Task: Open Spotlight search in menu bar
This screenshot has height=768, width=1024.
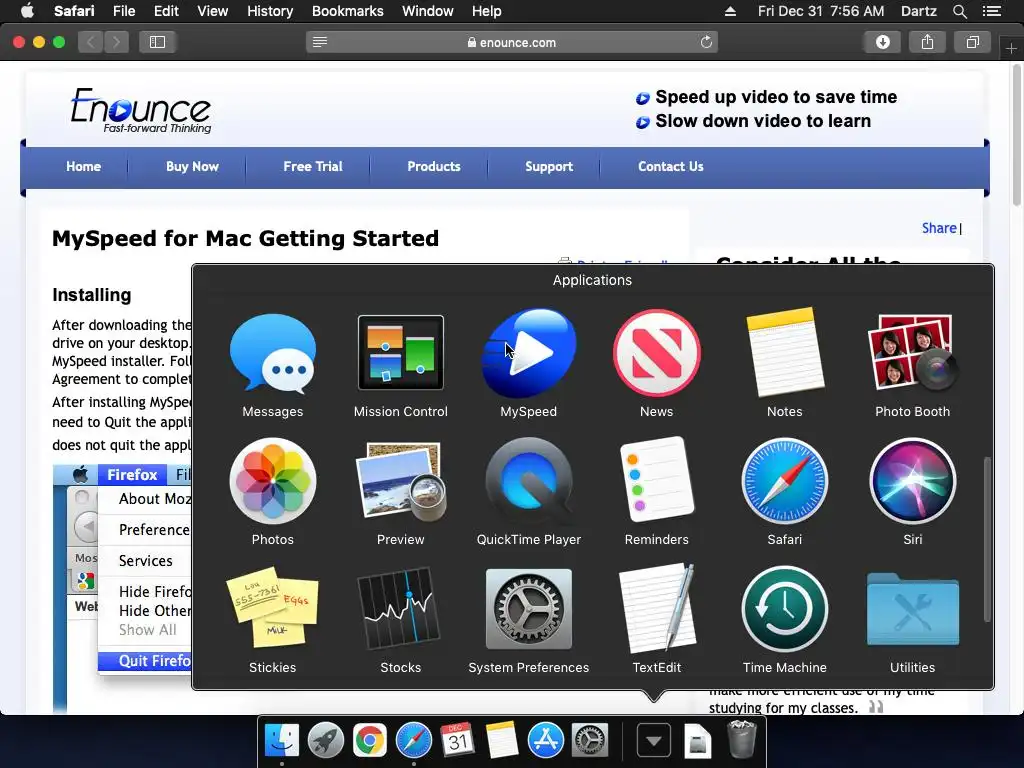Action: pyautogui.click(x=959, y=11)
